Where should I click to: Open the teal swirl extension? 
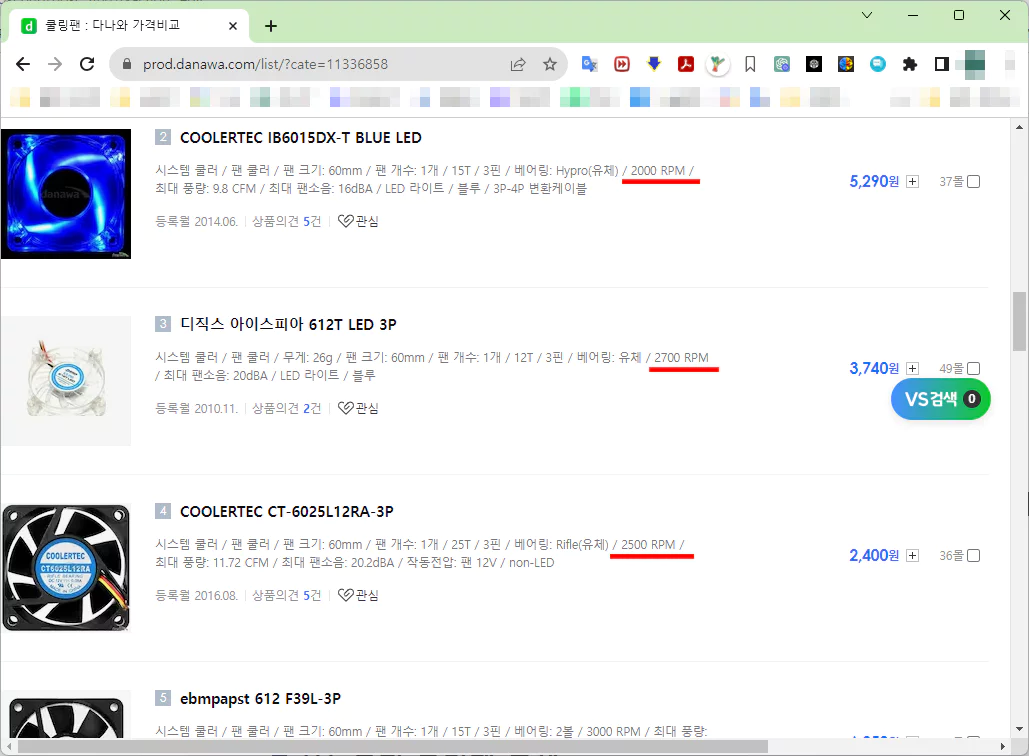click(782, 64)
